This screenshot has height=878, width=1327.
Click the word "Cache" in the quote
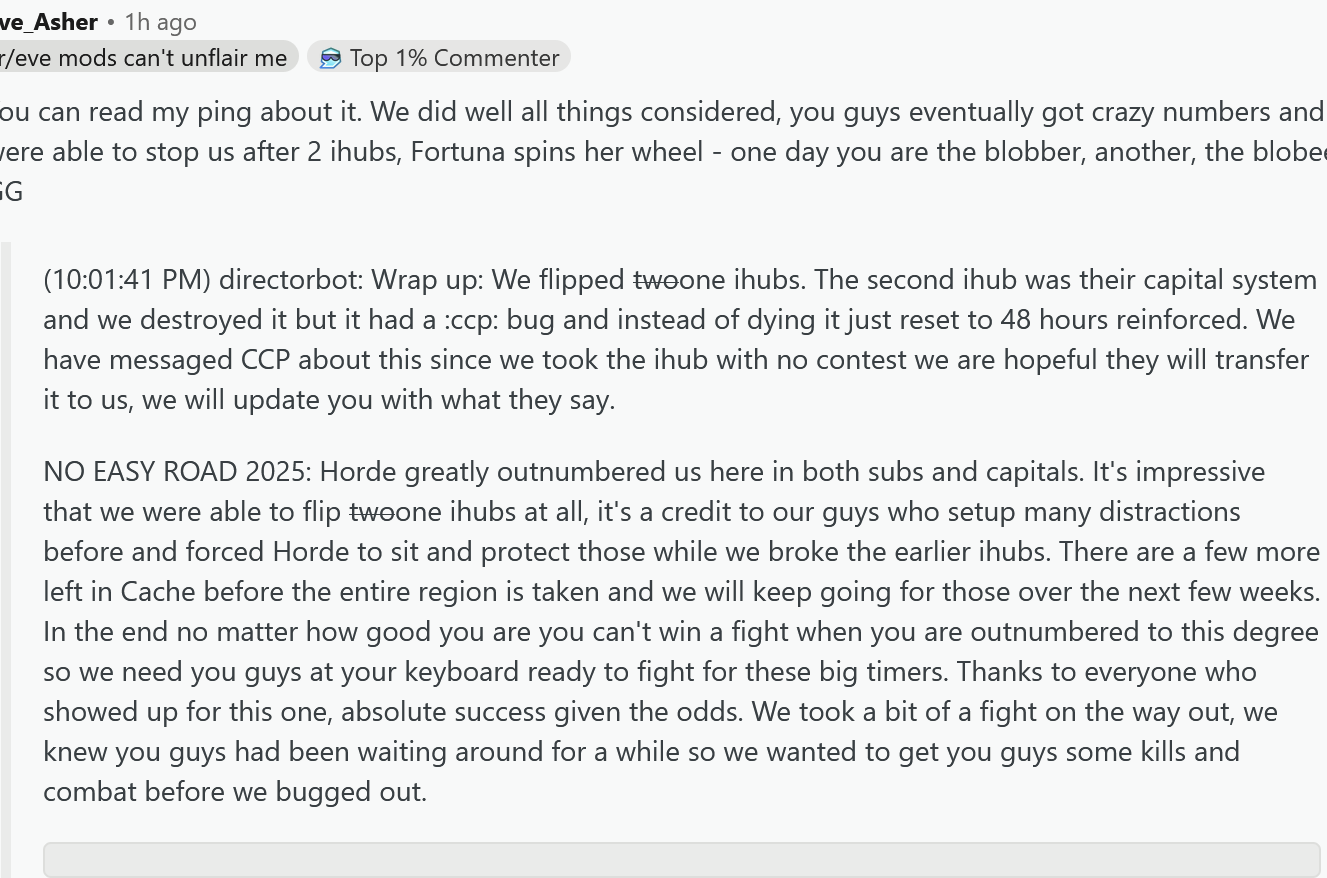[x=158, y=592]
